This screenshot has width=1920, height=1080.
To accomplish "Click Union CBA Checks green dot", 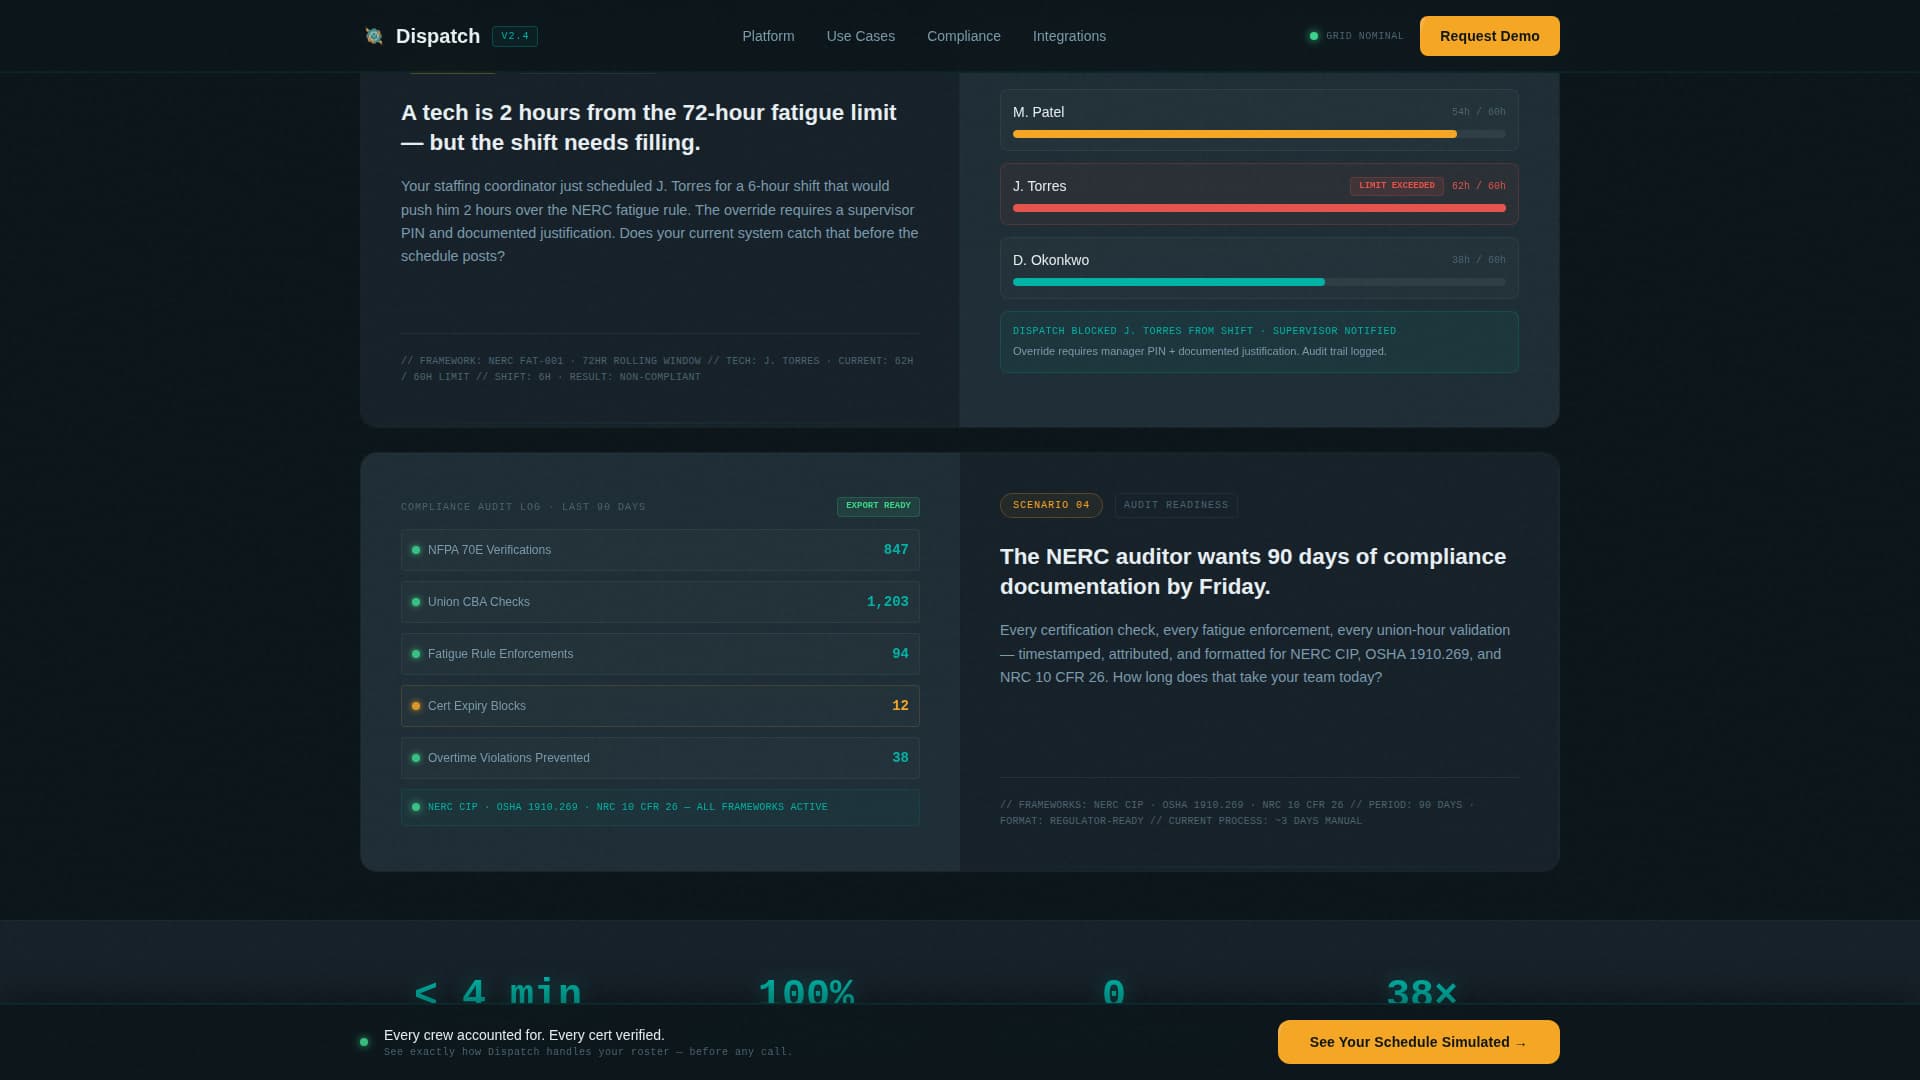I will 416,602.
